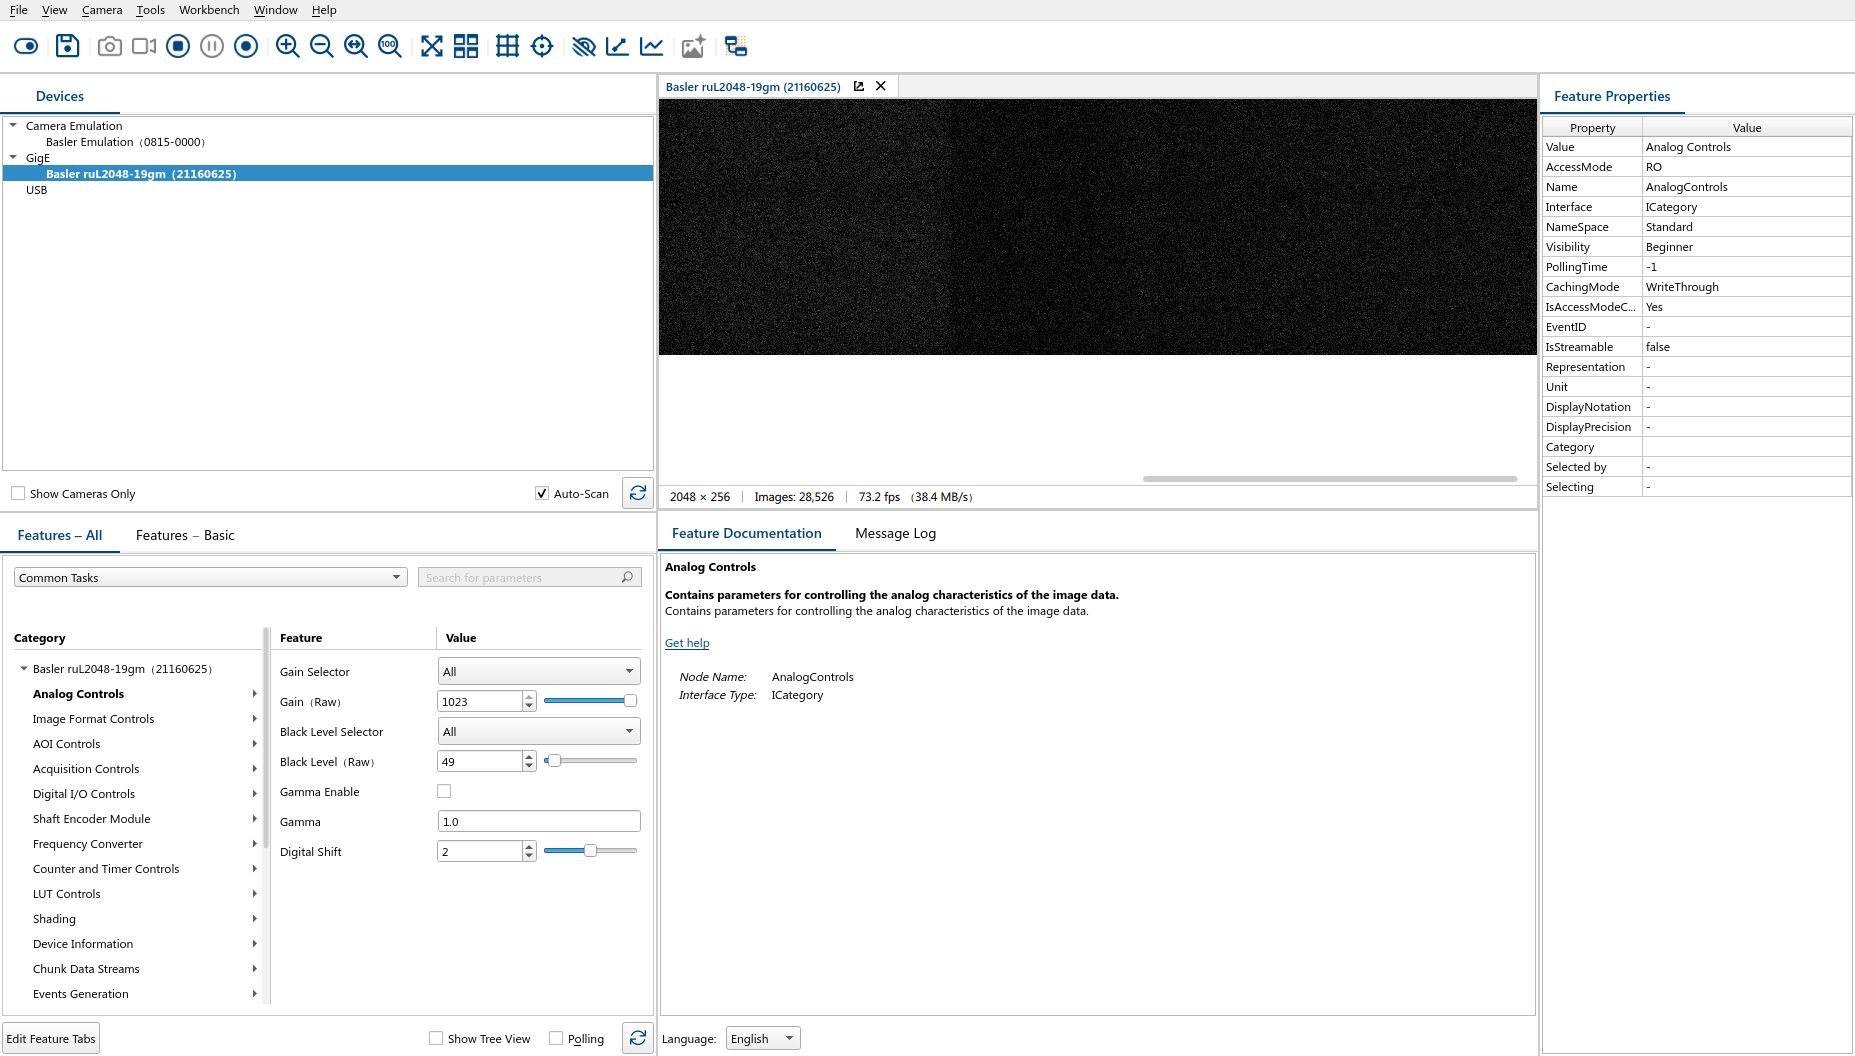The height and width of the screenshot is (1056, 1855).
Task: Open the histogram line chart tool
Action: (x=652, y=46)
